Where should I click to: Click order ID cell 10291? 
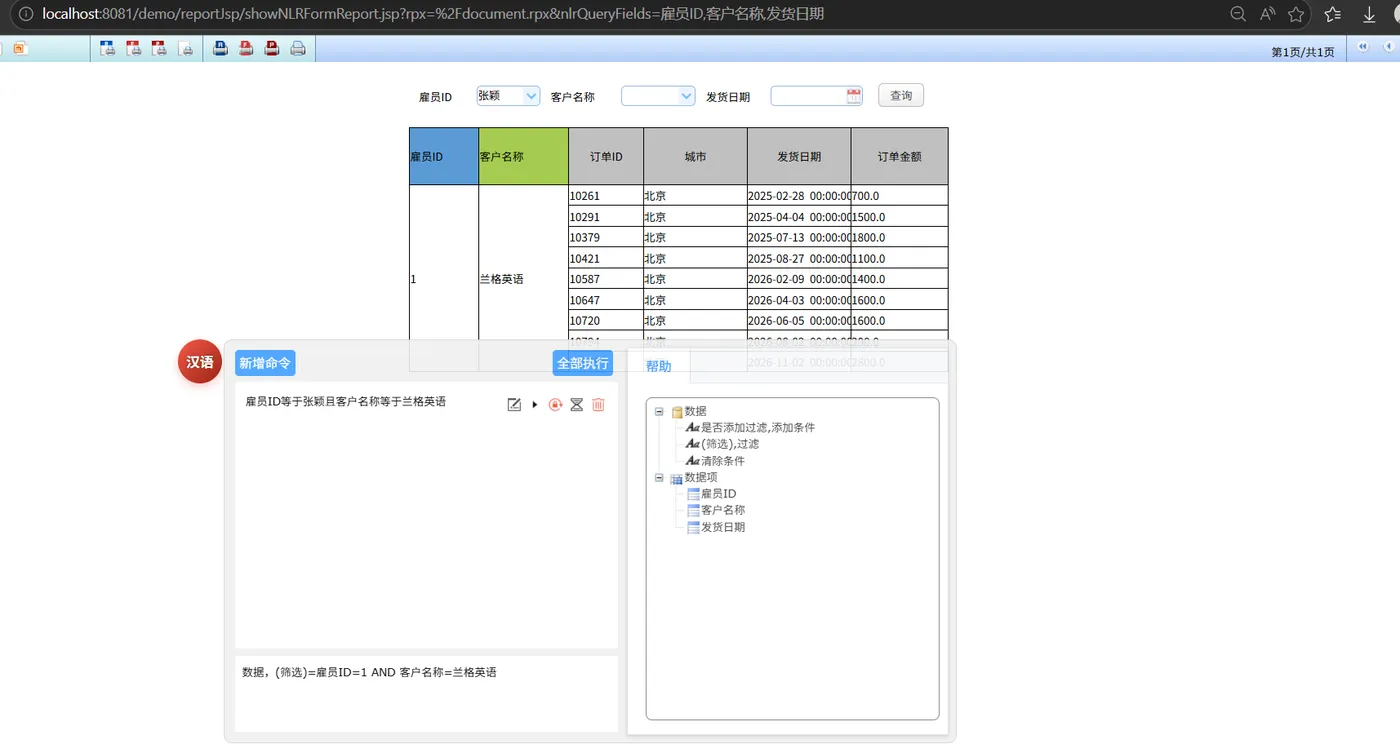click(606, 217)
